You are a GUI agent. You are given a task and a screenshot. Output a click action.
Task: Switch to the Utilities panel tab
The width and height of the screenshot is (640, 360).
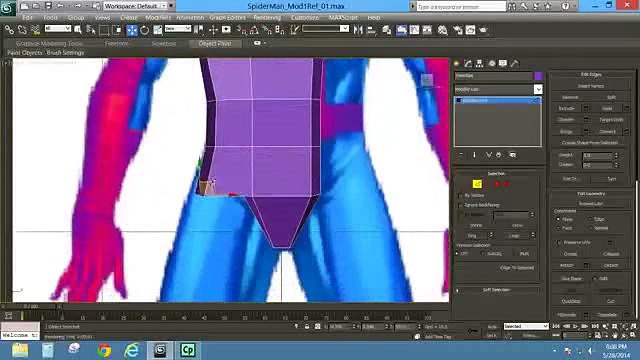click(x=514, y=63)
